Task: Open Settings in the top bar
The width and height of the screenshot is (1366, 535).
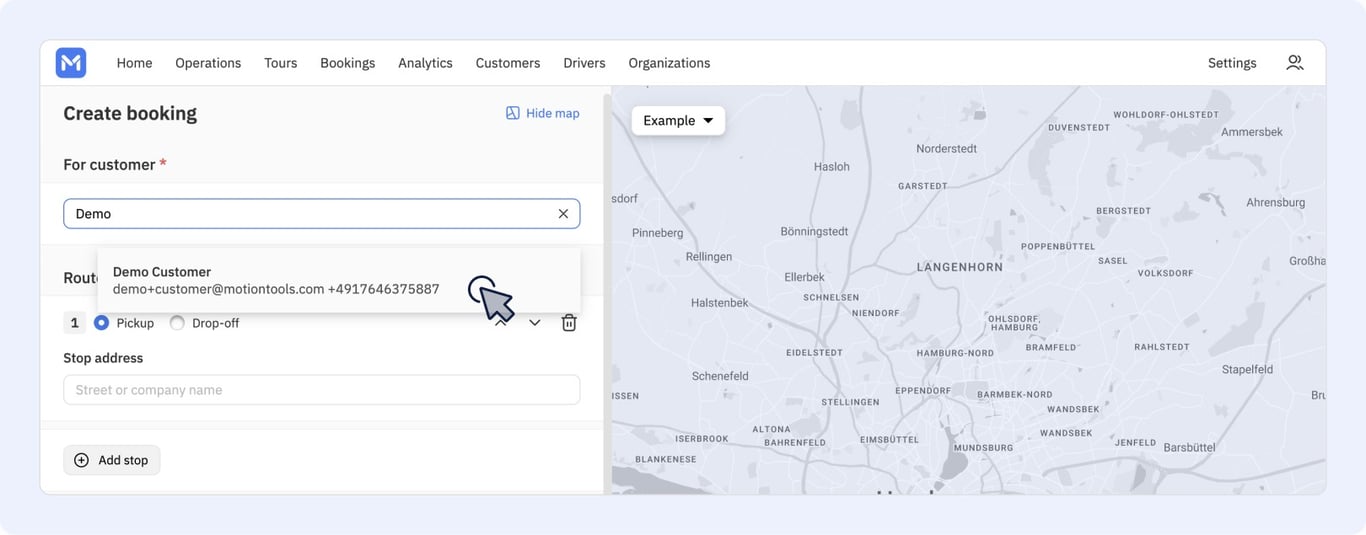Action: (x=1232, y=63)
